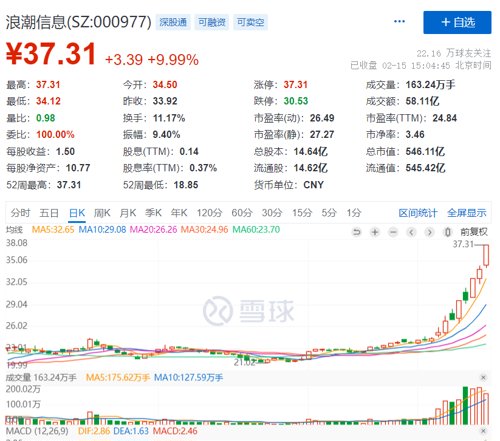Switch to the 120分 chart
Screen dimensions: 500x441
209,213
